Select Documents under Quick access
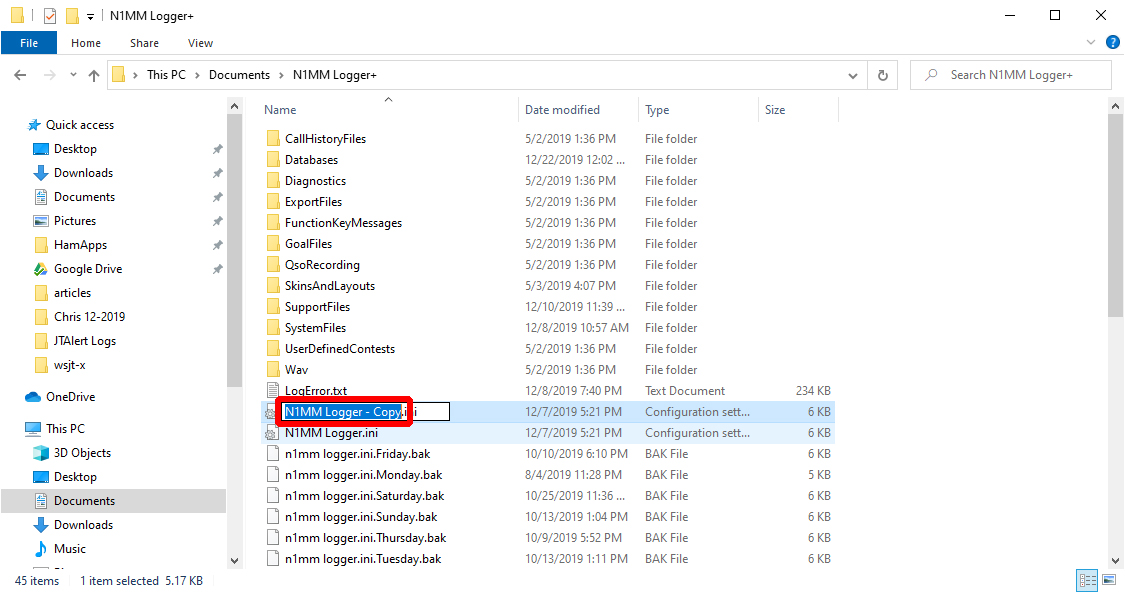1125x594 pixels. [84, 197]
